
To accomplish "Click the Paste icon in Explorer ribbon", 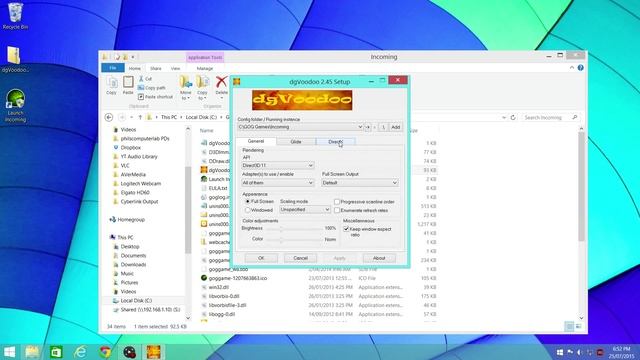I will pyautogui.click(x=128, y=85).
